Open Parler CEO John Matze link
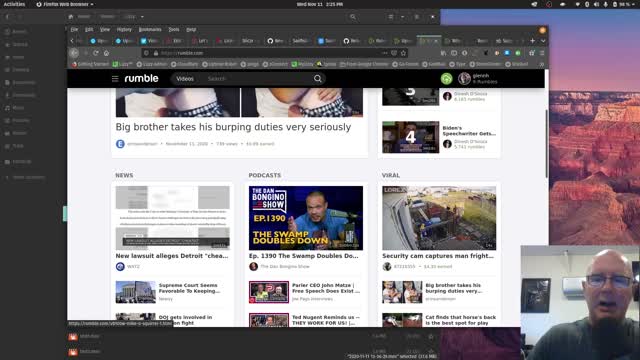This screenshot has height=360, width=640. 326,288
